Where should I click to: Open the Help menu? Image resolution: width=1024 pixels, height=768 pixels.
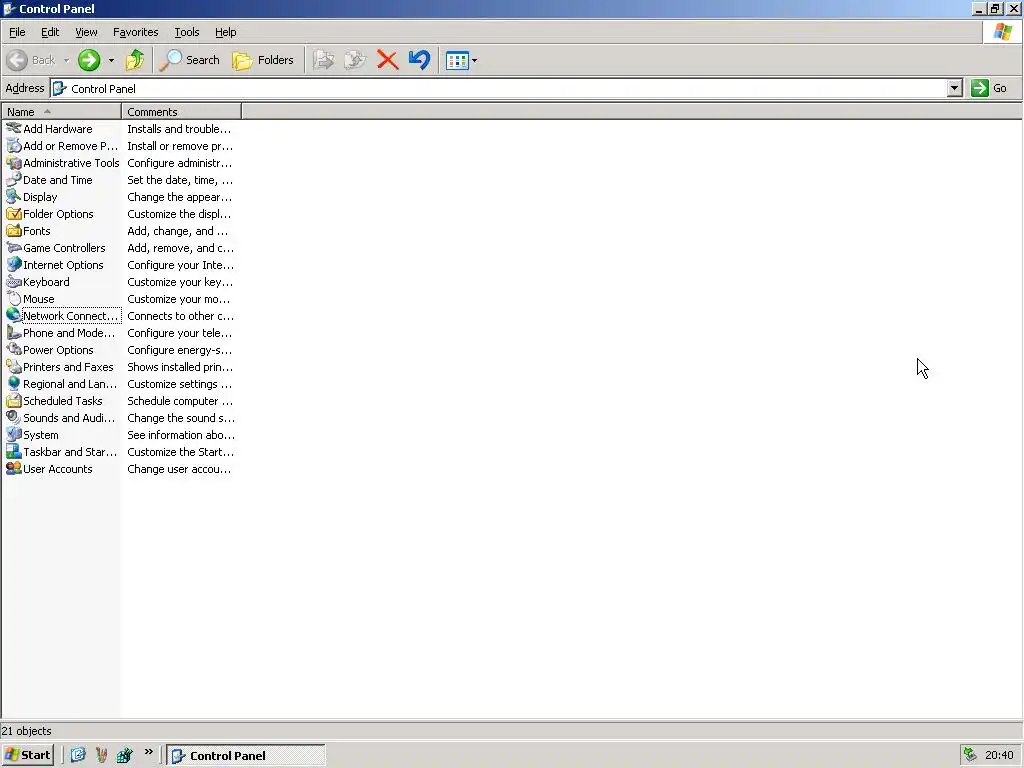click(226, 32)
